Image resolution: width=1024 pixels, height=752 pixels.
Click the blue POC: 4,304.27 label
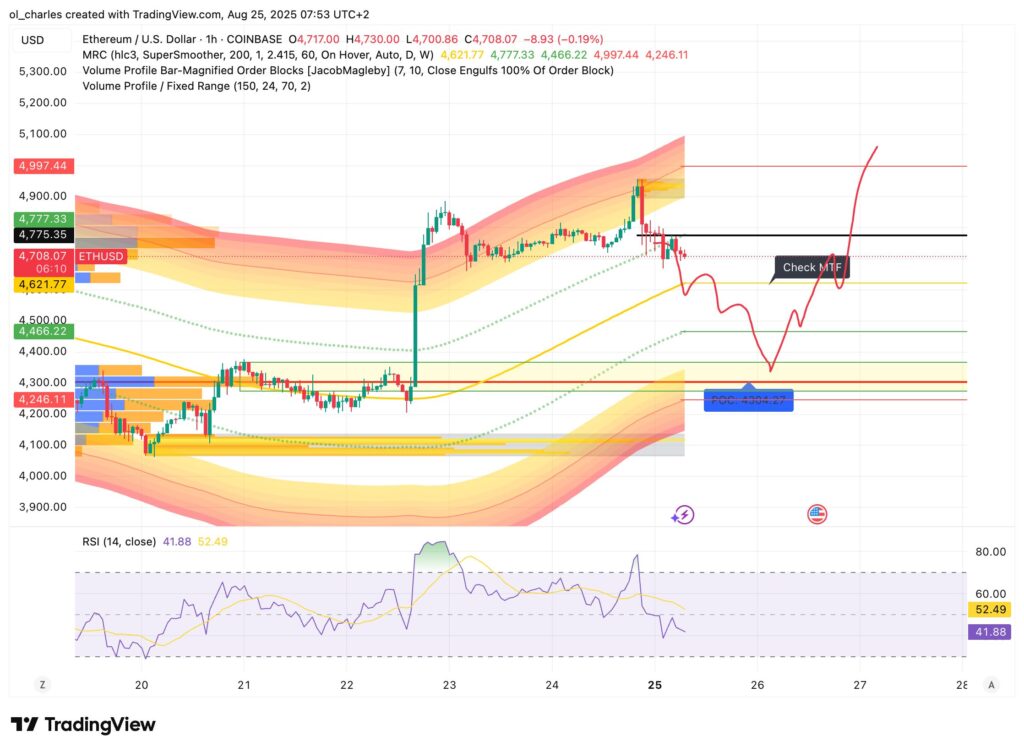748,400
